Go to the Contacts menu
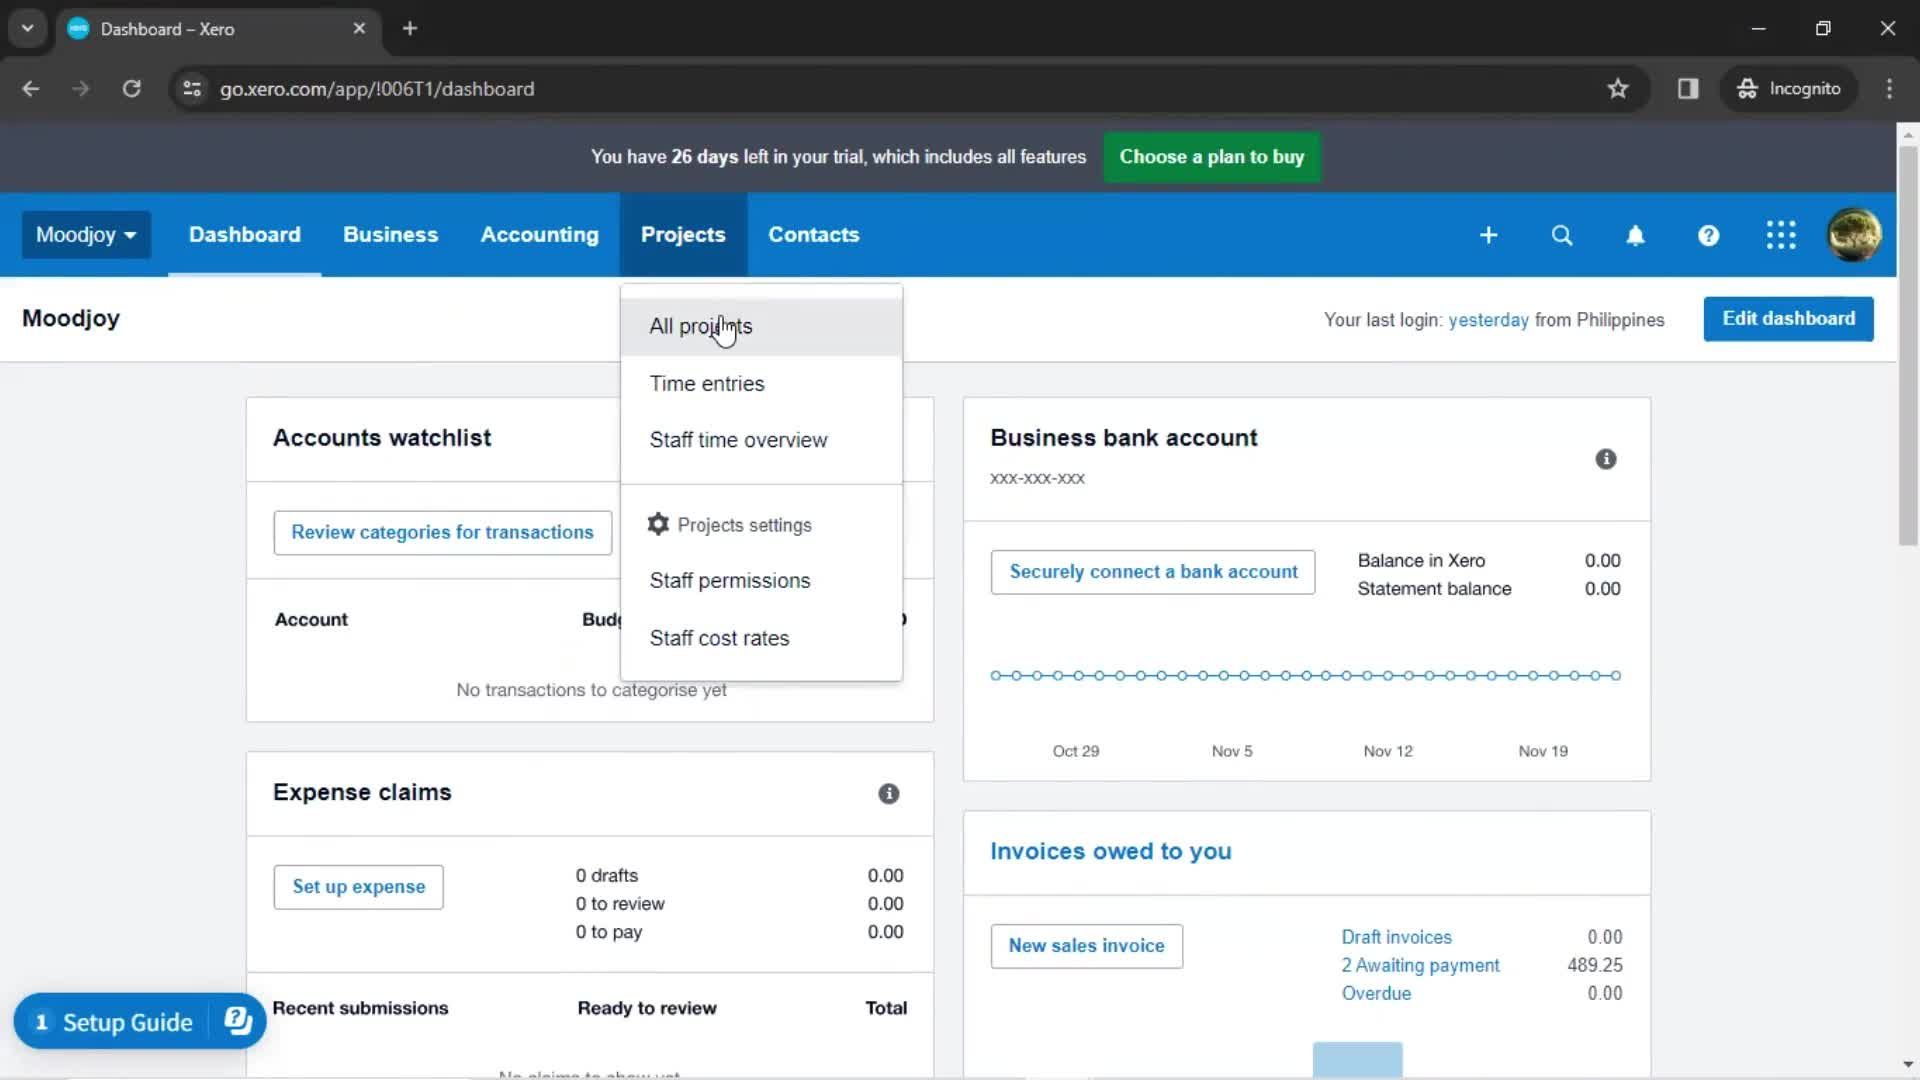1920x1080 pixels. 813,235
